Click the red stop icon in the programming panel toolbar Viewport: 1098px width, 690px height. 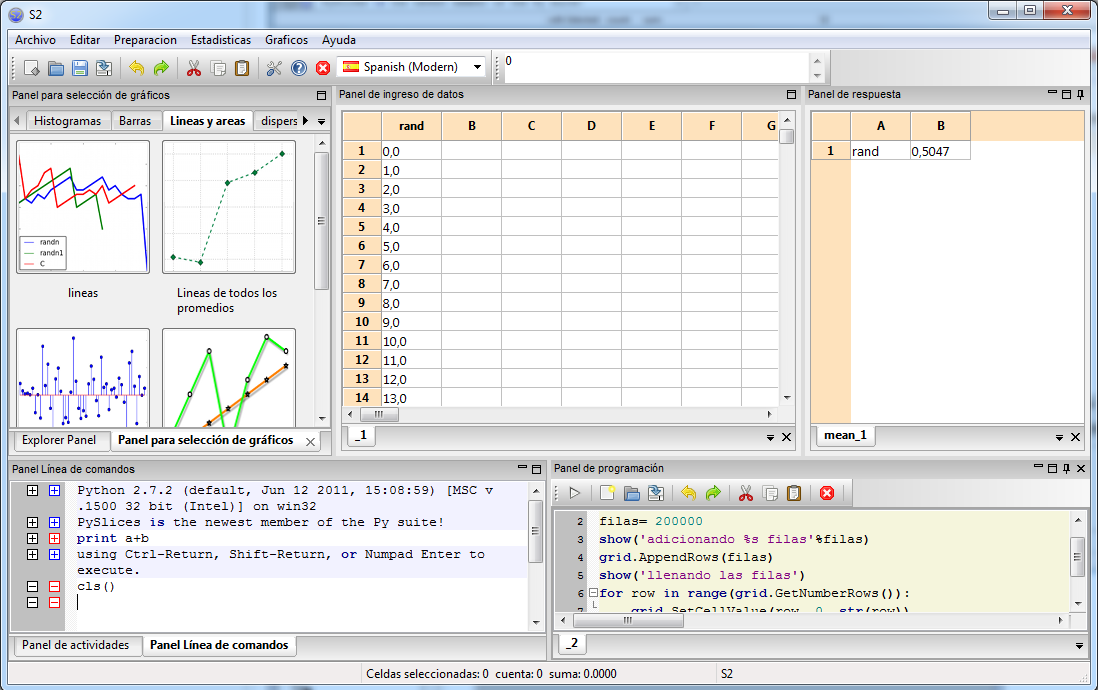tap(827, 492)
